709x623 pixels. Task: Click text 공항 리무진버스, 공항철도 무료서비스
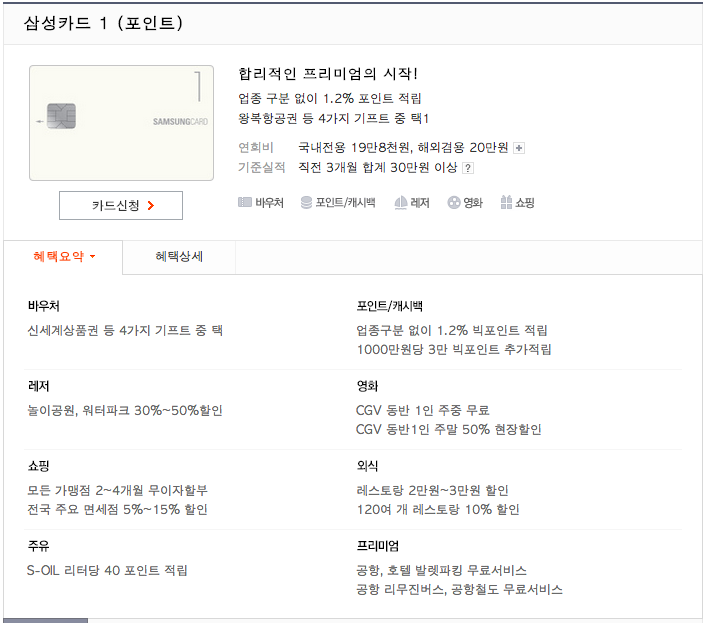click(x=459, y=590)
